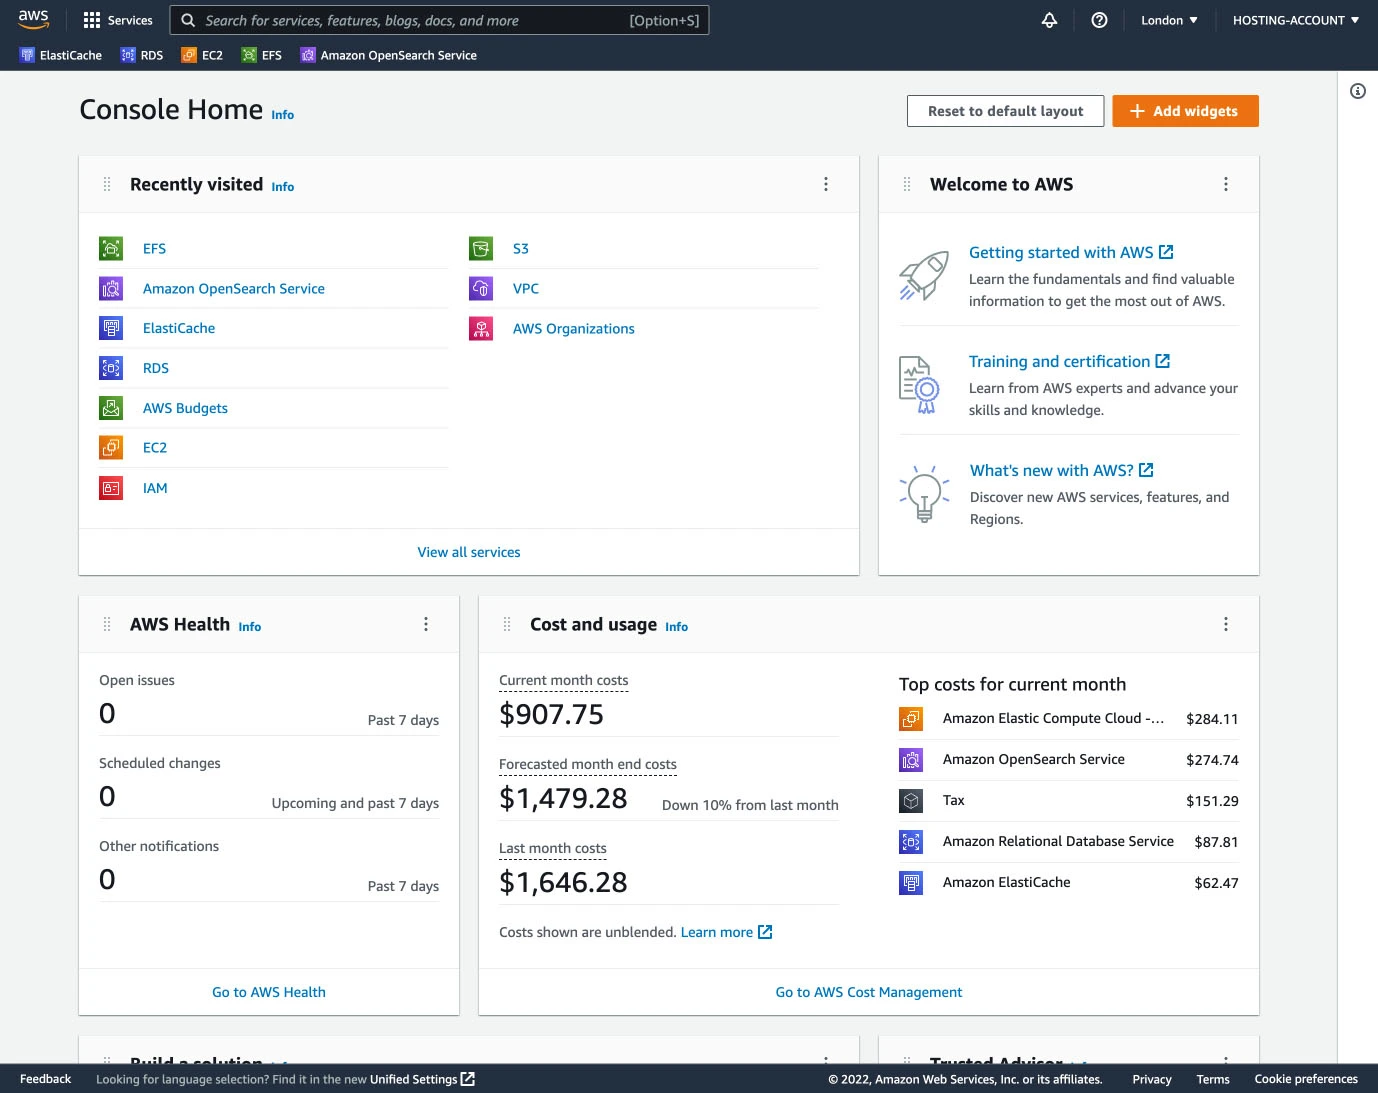This screenshot has width=1378, height=1093.
Task: Open Recently visited widget options menu
Action: click(826, 184)
